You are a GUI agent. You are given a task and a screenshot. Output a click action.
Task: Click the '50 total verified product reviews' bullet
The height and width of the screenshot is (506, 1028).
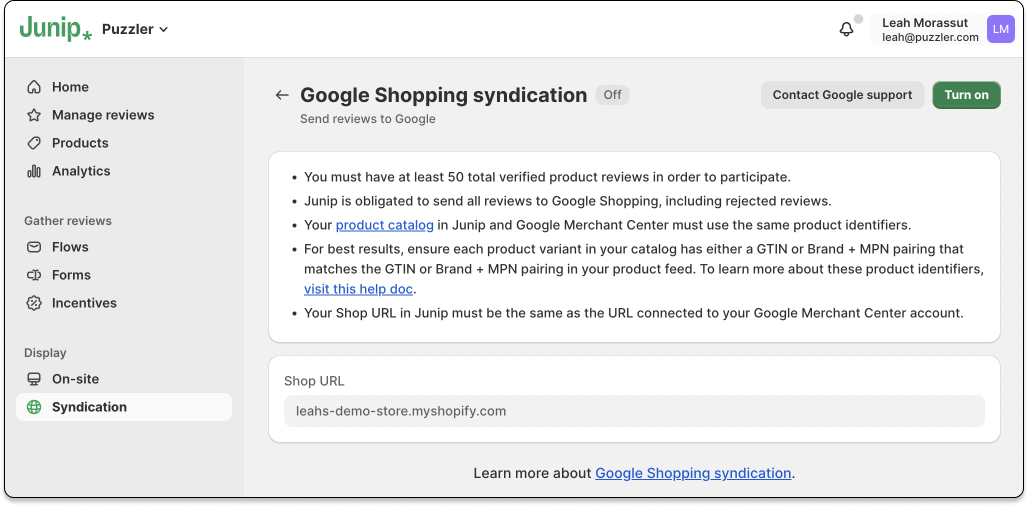click(547, 177)
